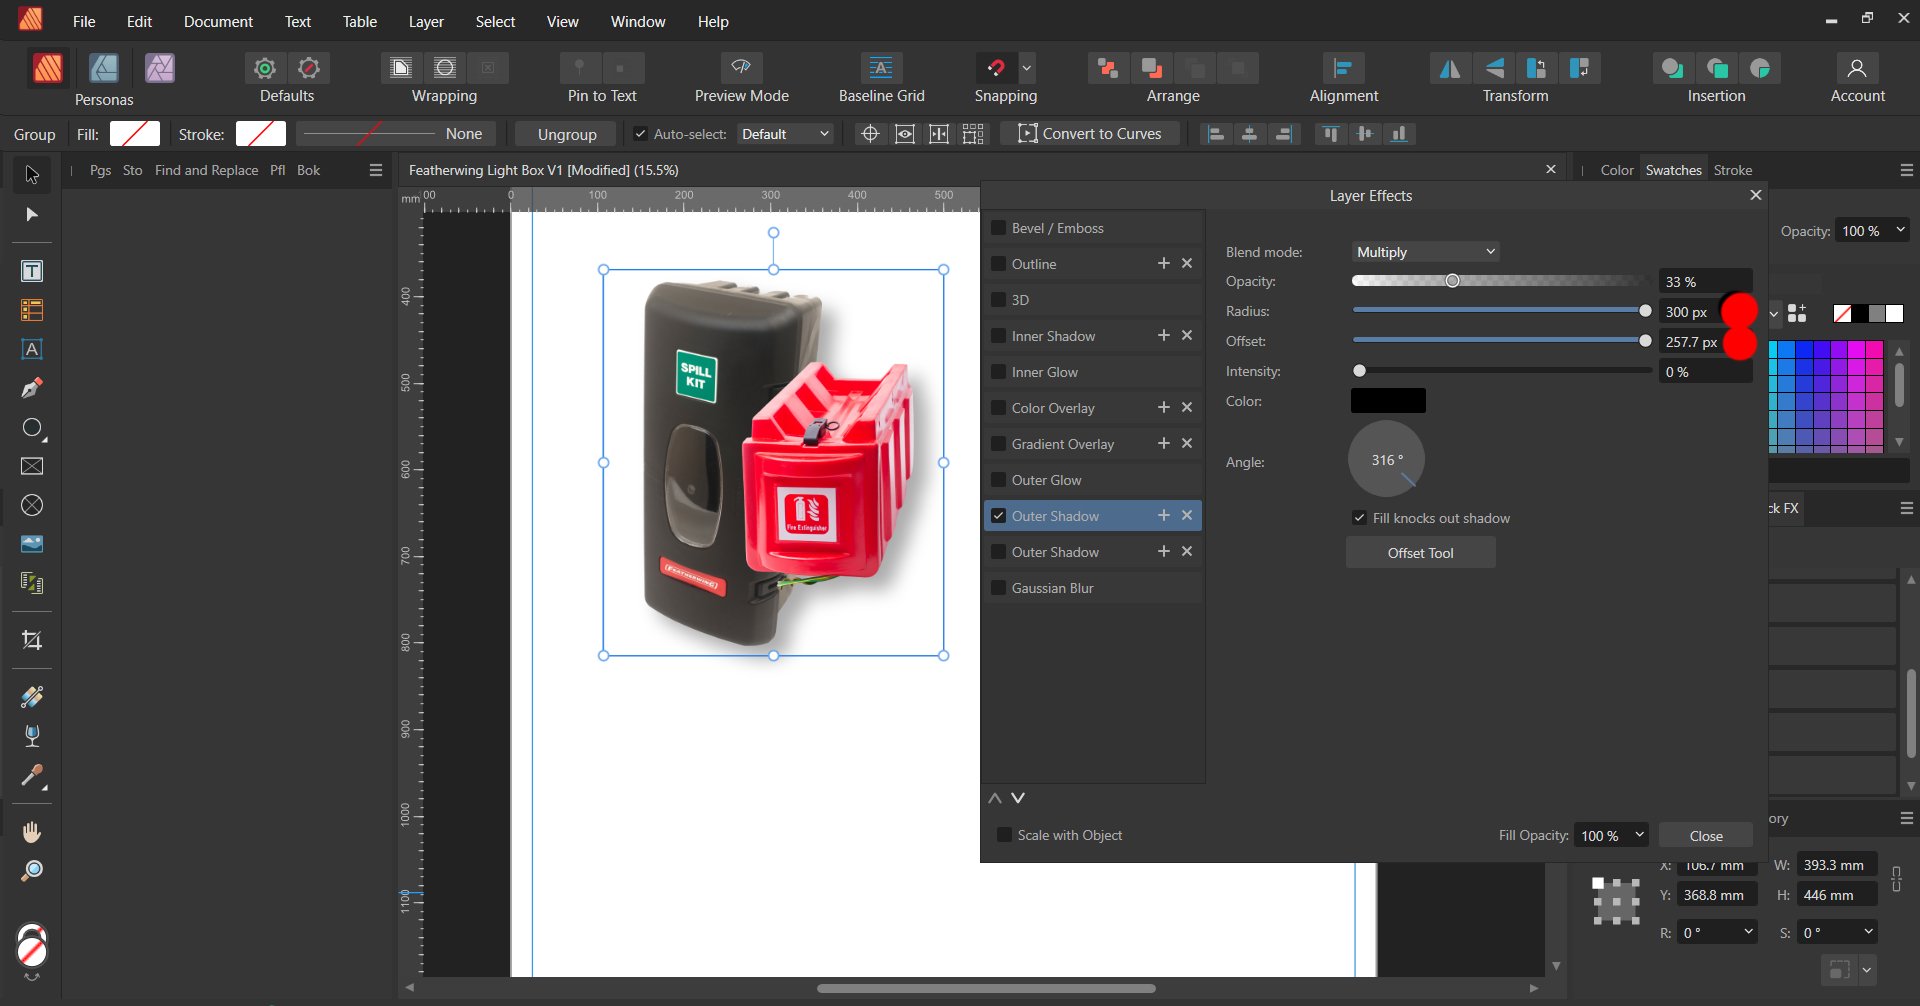Activate the Move tool

[x=32, y=174]
